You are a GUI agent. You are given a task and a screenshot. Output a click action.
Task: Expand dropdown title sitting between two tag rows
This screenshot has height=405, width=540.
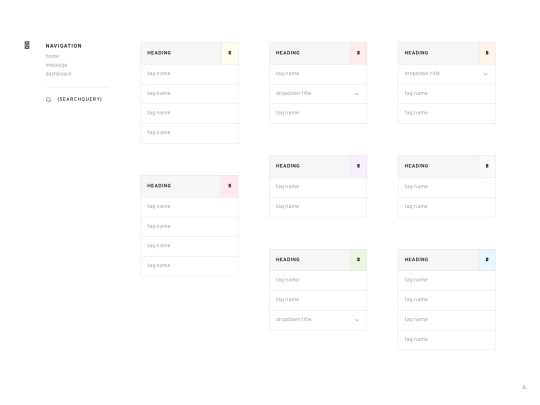point(318,94)
